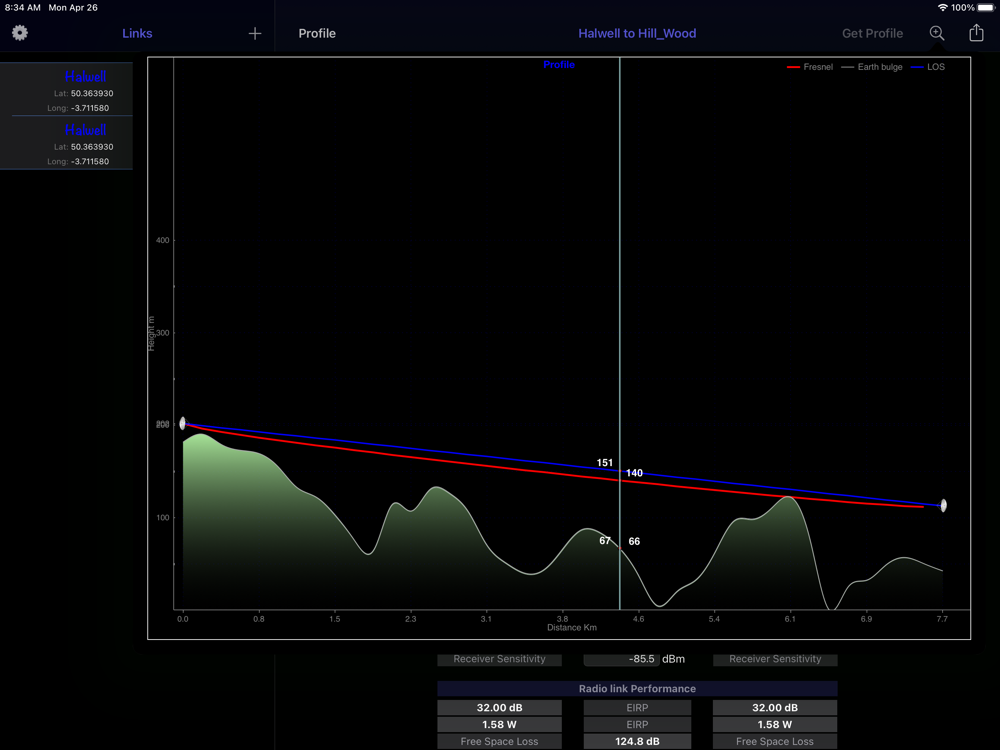
Task: Click the 7.7 distance axis tick
Action: (942, 619)
